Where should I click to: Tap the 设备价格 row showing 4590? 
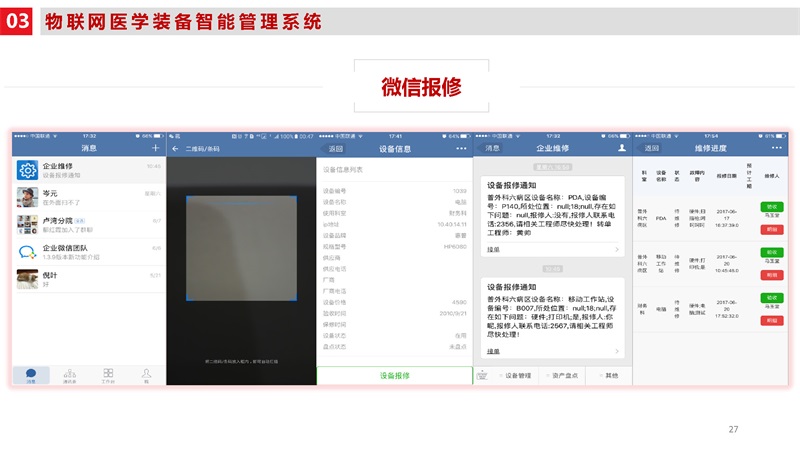394,302
